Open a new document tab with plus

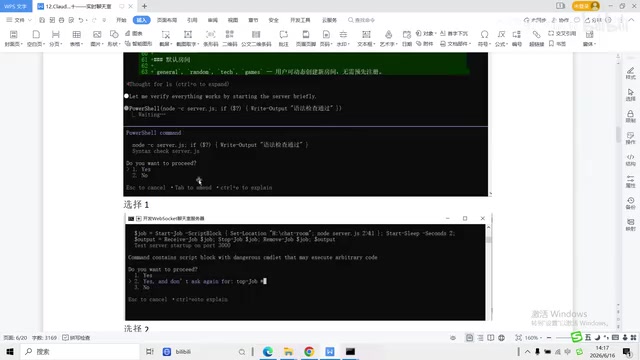point(144,6)
